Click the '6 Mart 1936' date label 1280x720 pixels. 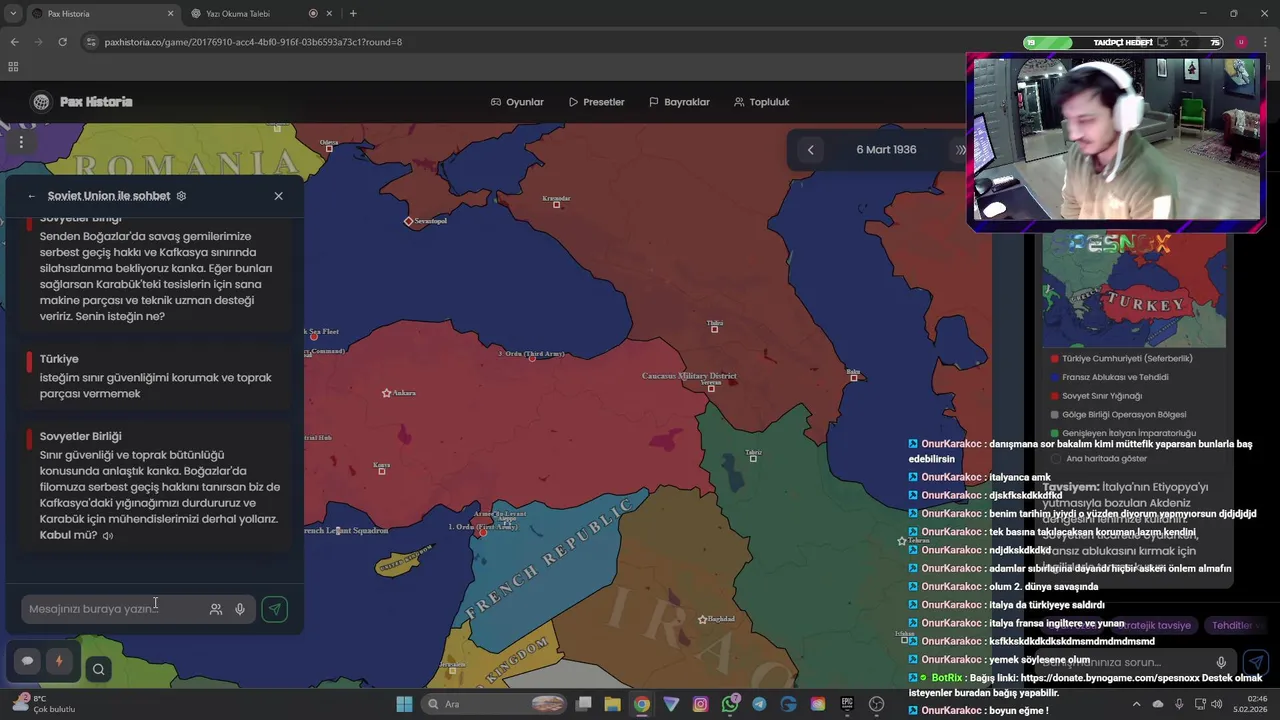(886, 150)
